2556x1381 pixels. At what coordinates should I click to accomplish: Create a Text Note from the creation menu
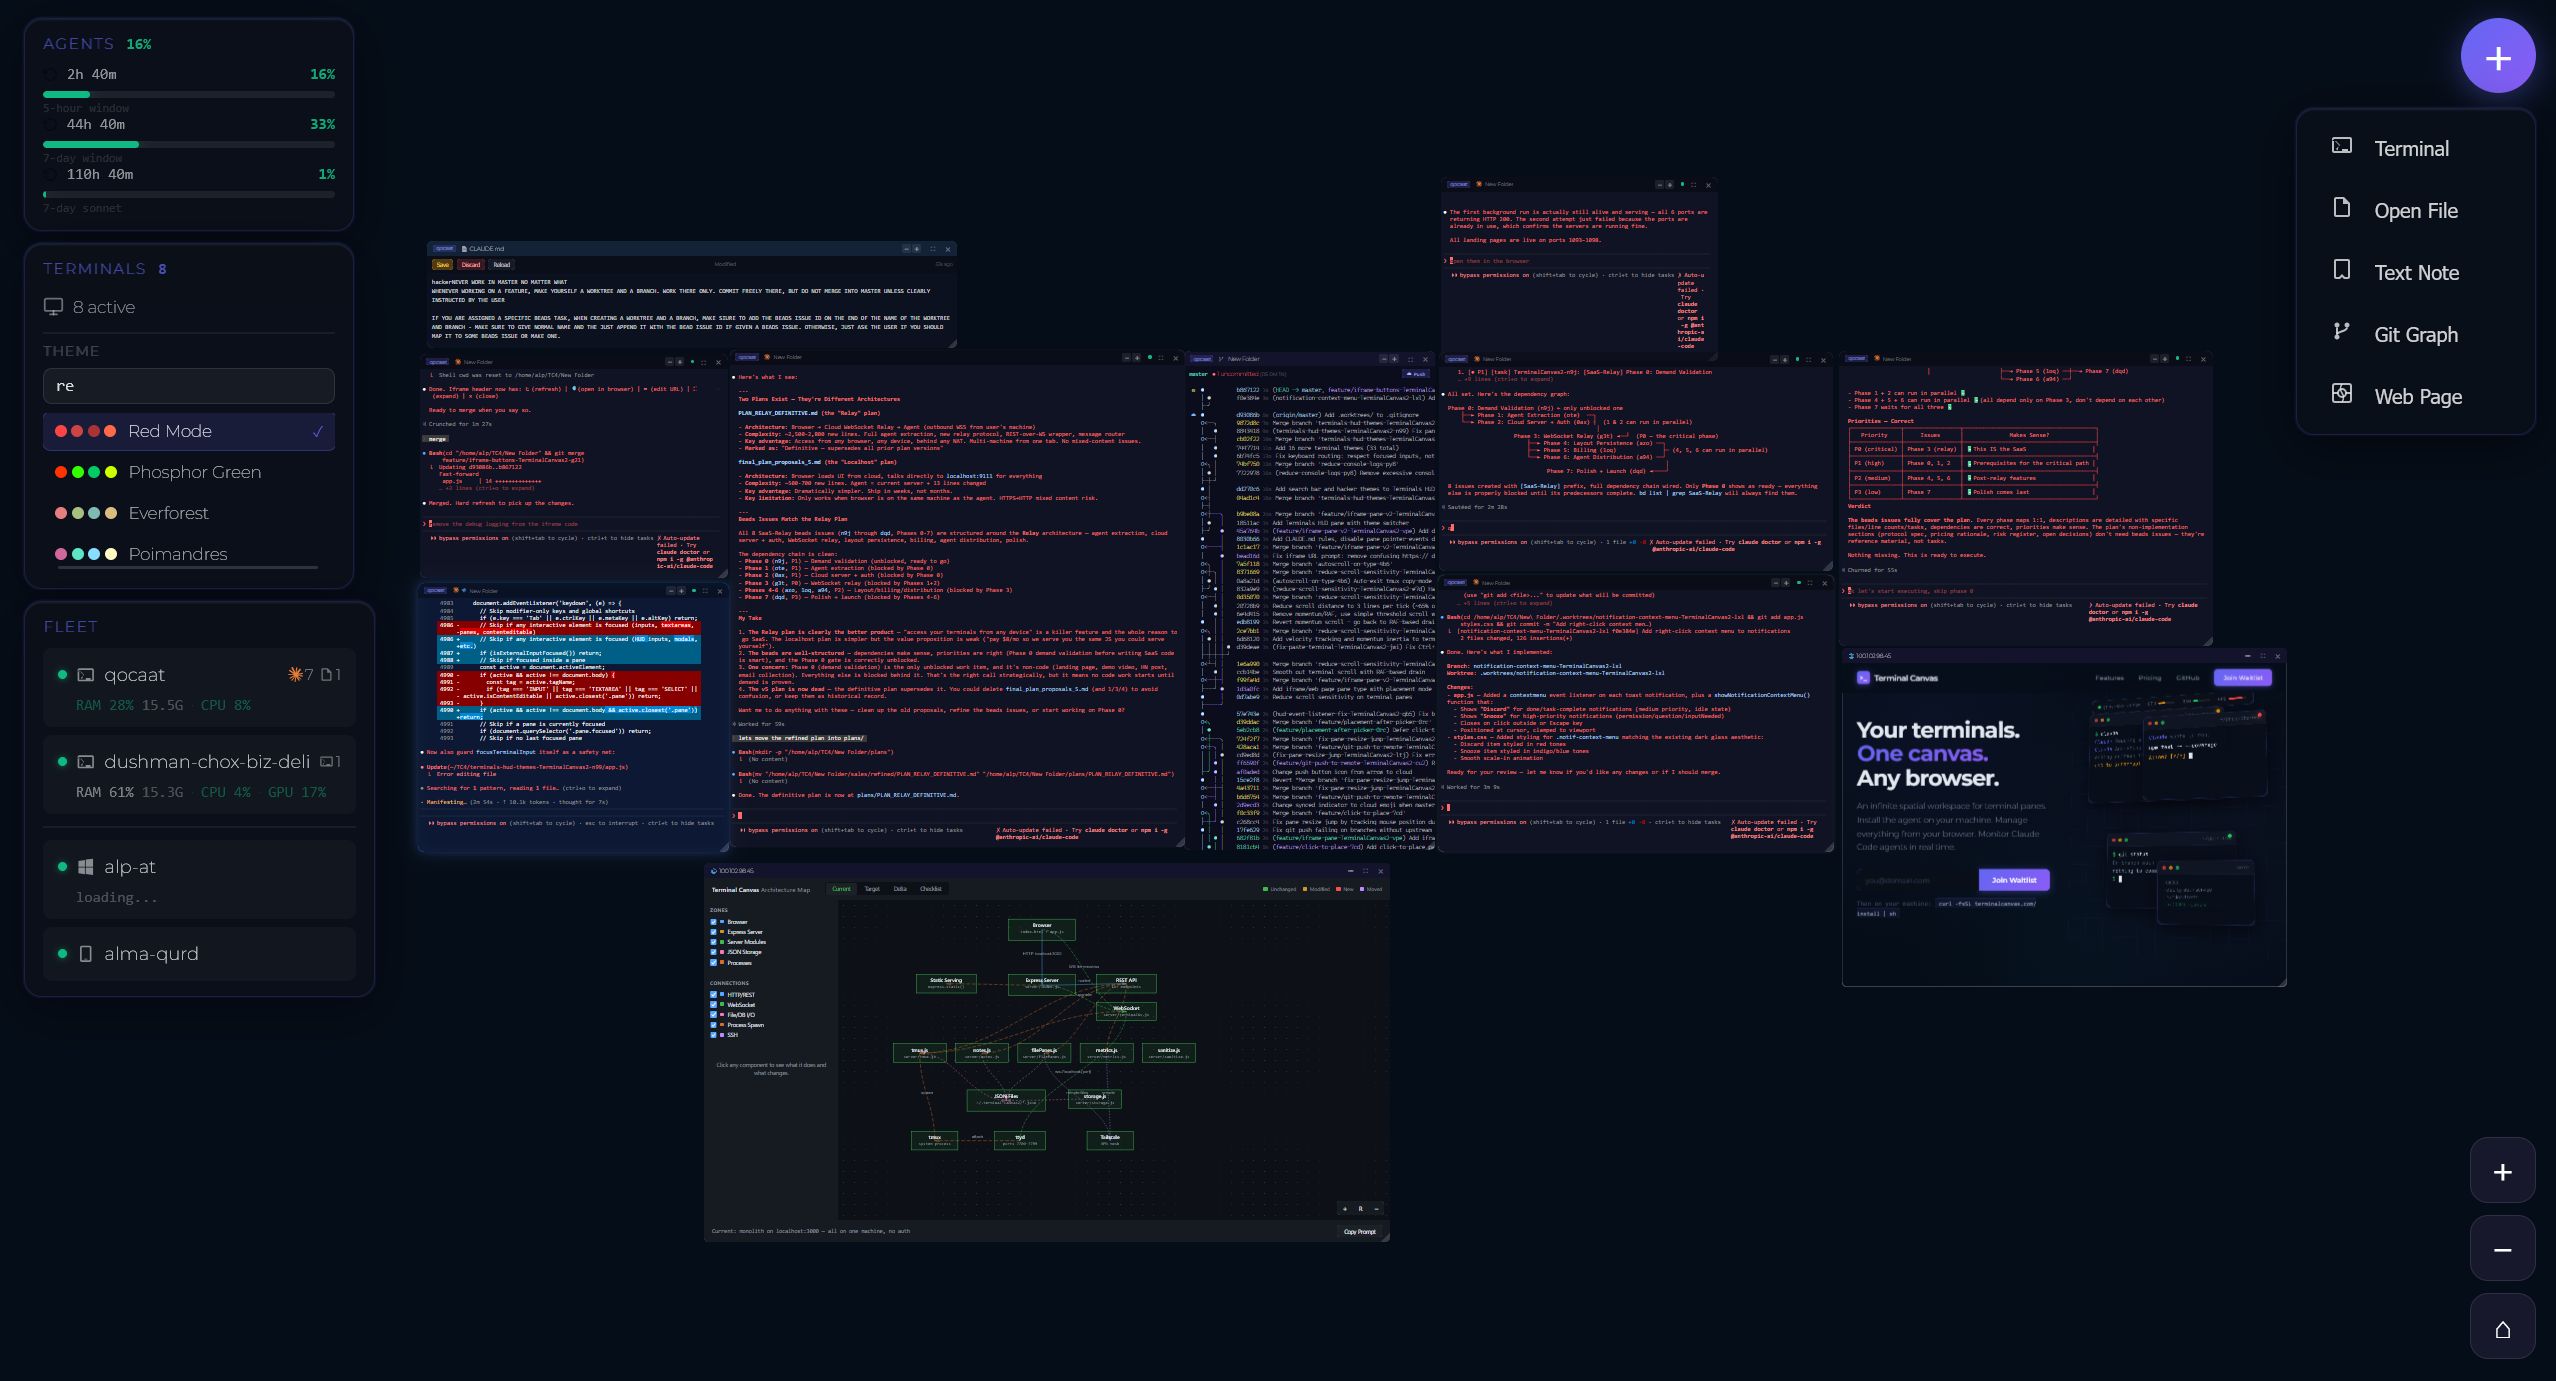click(x=2416, y=272)
